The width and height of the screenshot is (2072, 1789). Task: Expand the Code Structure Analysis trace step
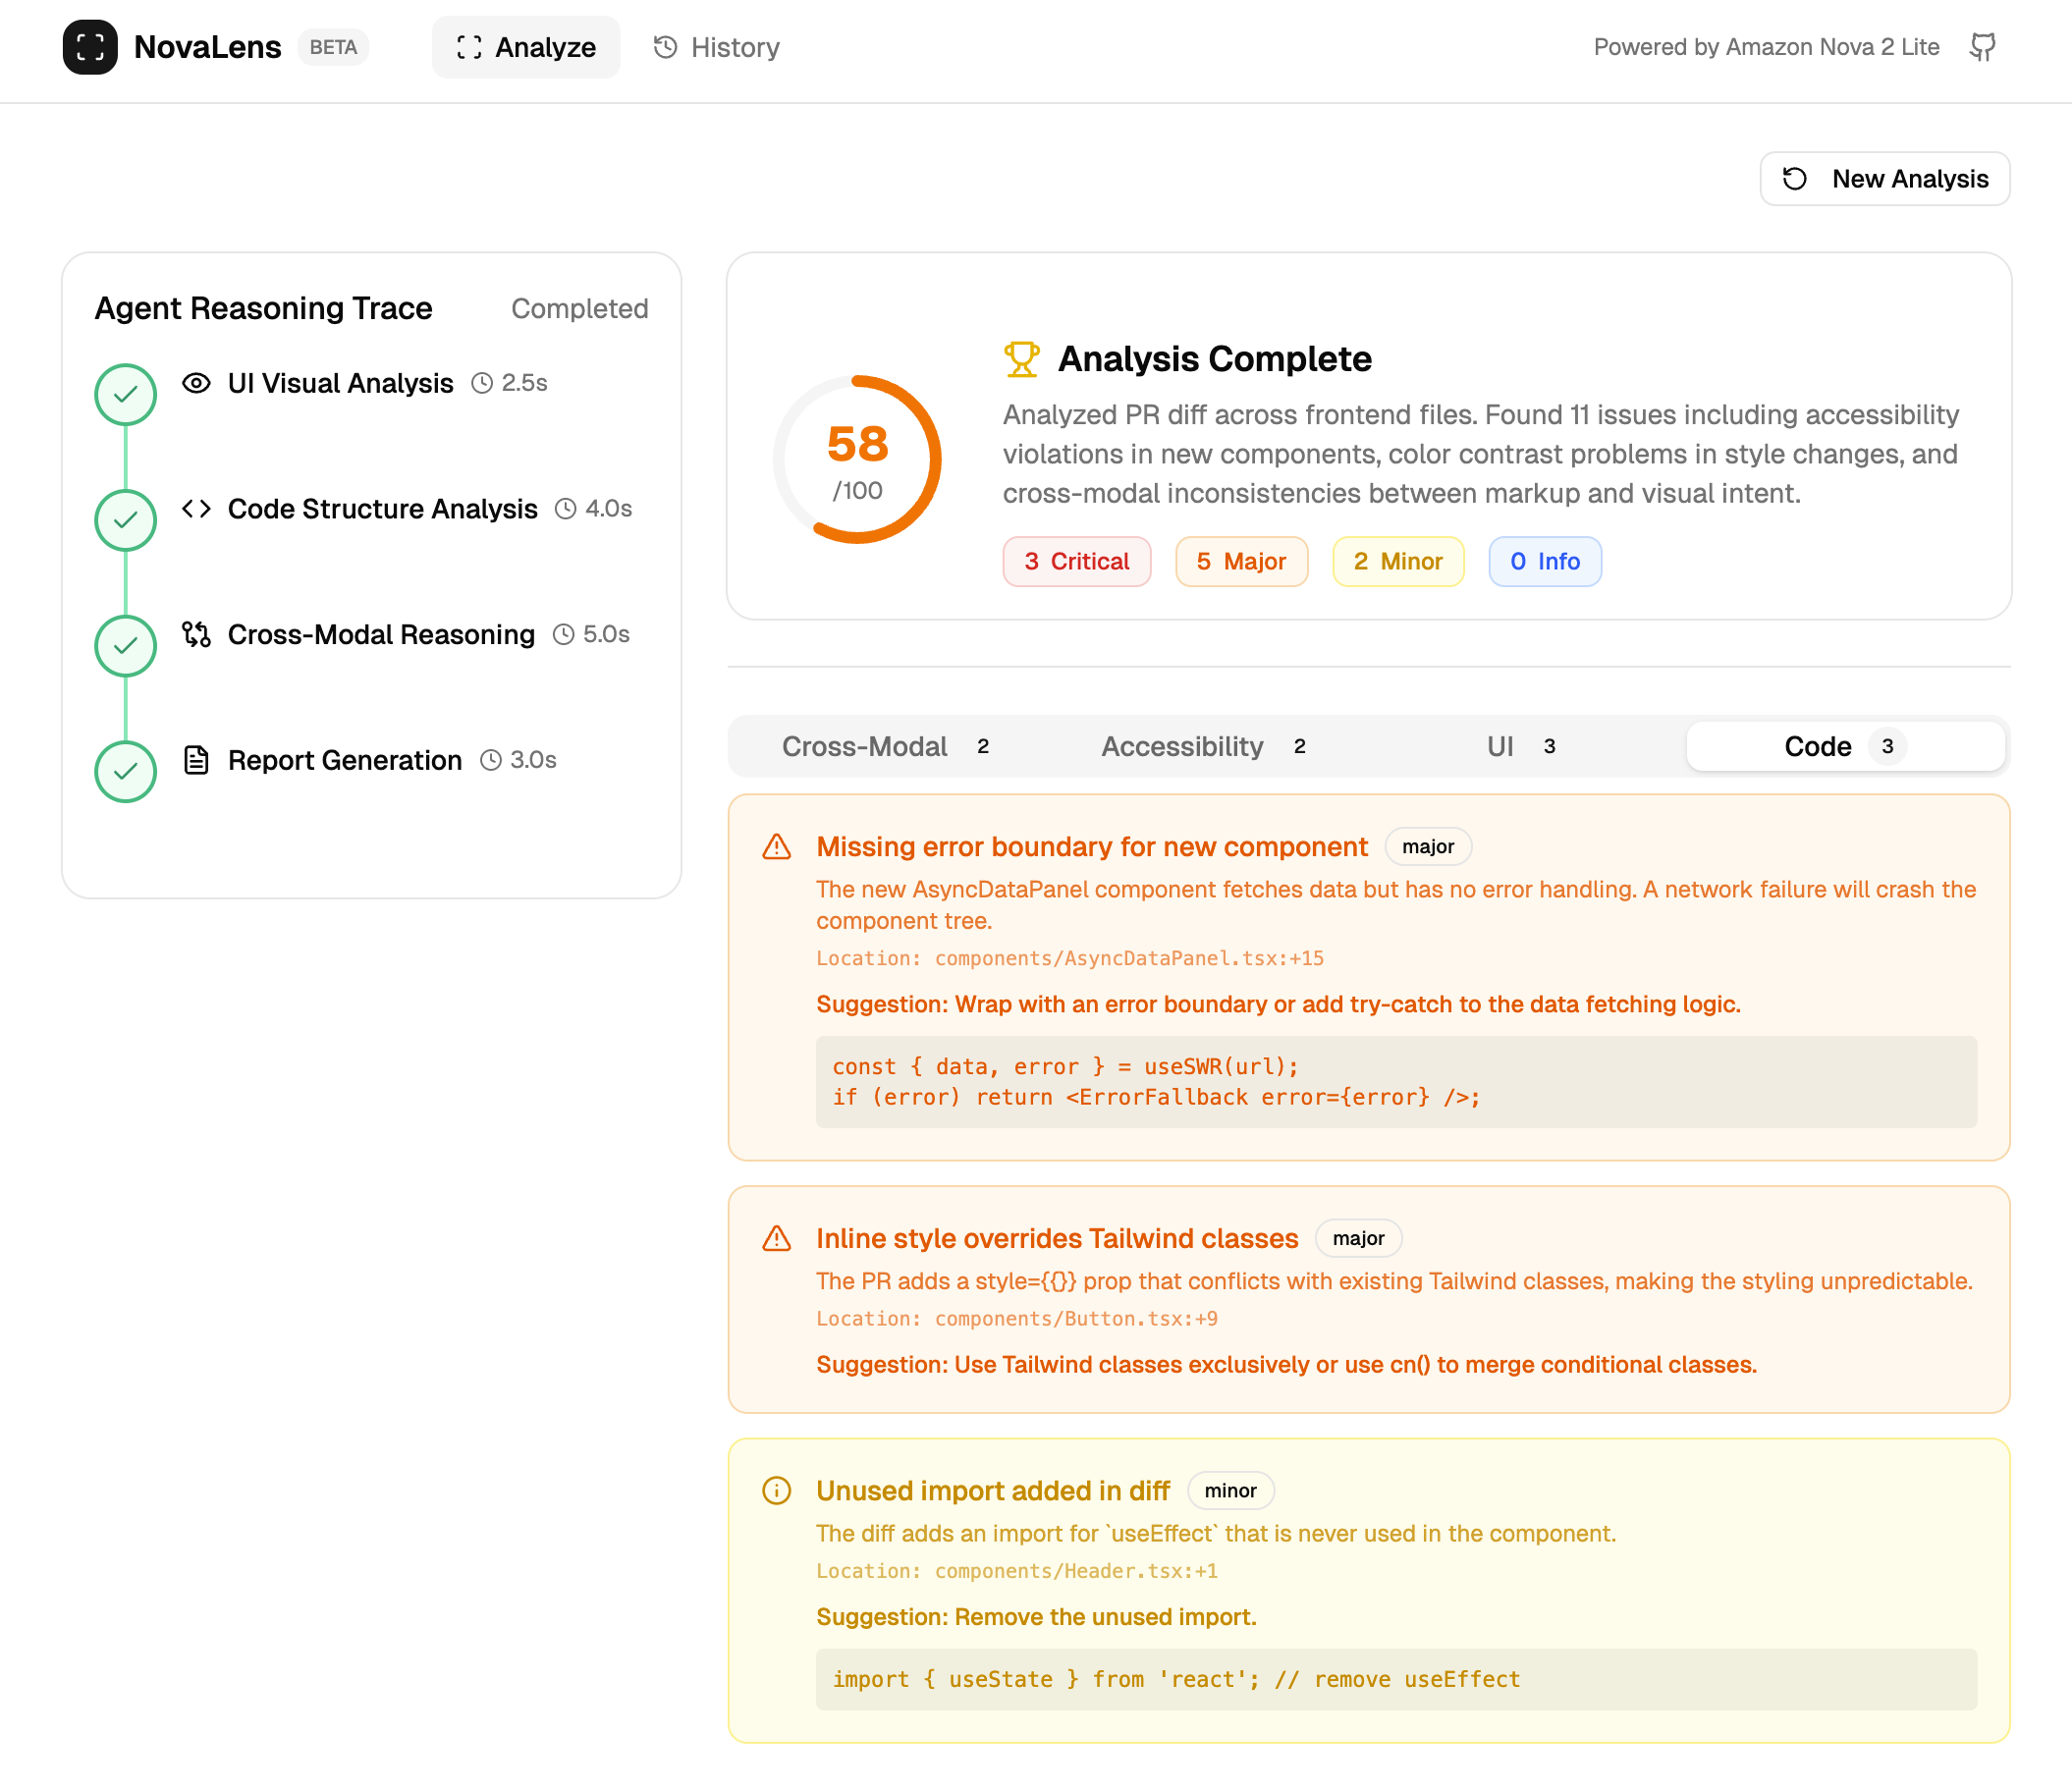382,509
